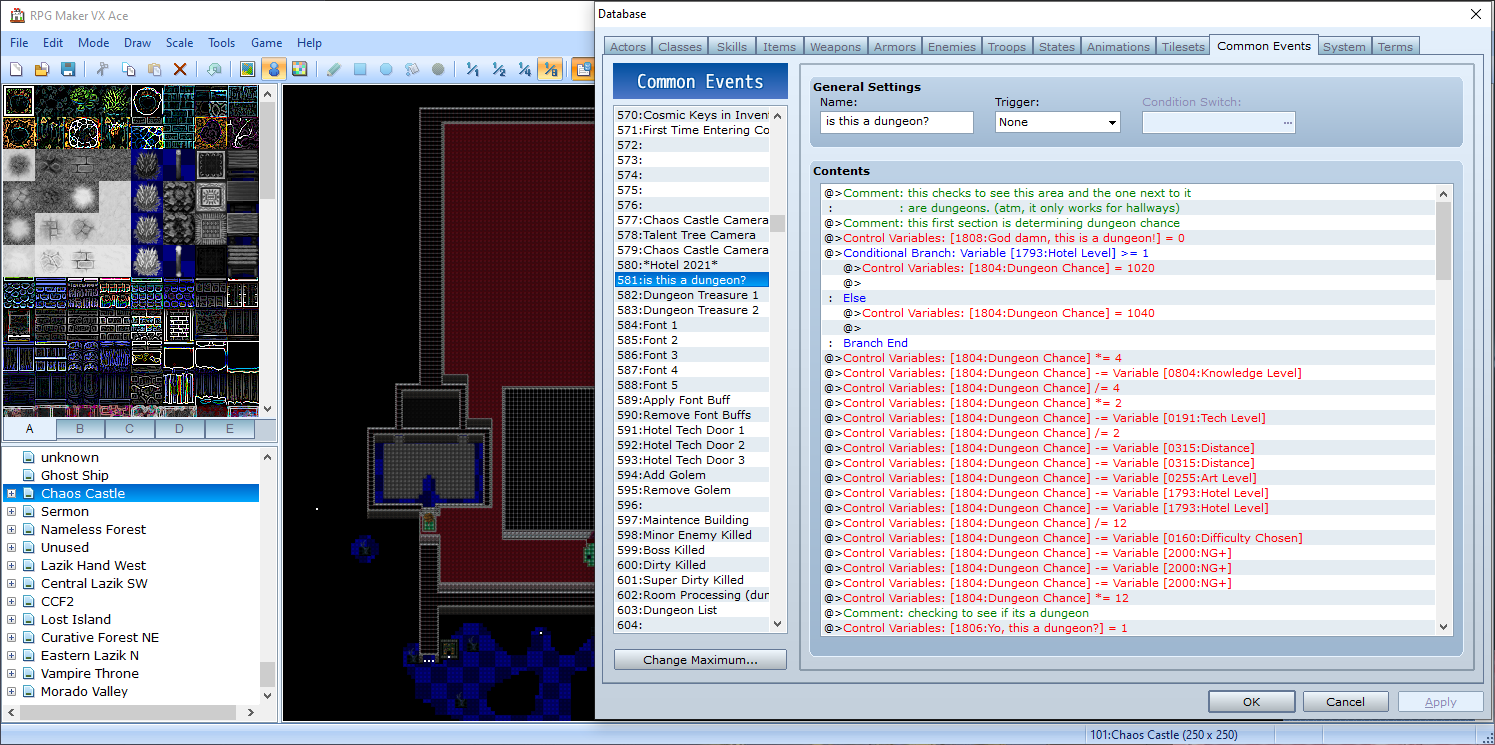Image resolution: width=1495 pixels, height=745 pixels.
Task: Select the Morado Valley map
Action: point(84,692)
